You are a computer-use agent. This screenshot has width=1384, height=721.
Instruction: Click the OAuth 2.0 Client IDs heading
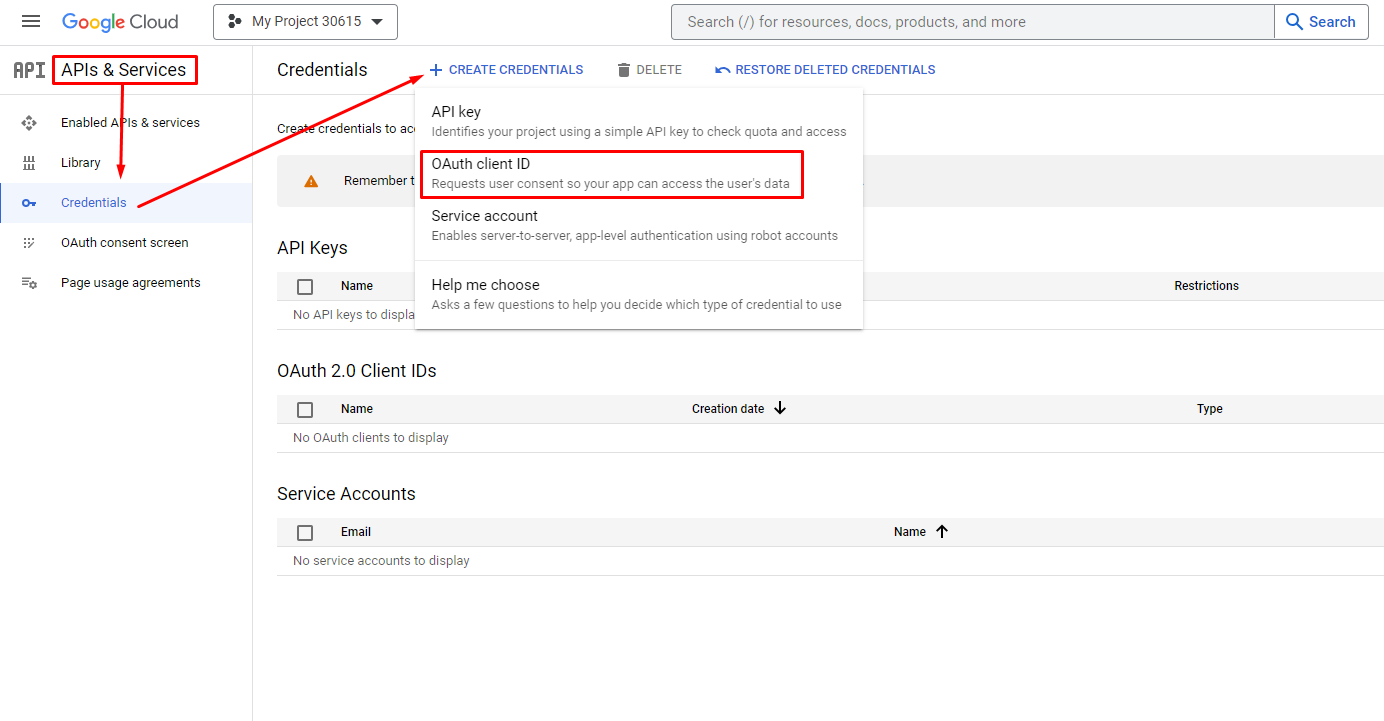pos(357,371)
